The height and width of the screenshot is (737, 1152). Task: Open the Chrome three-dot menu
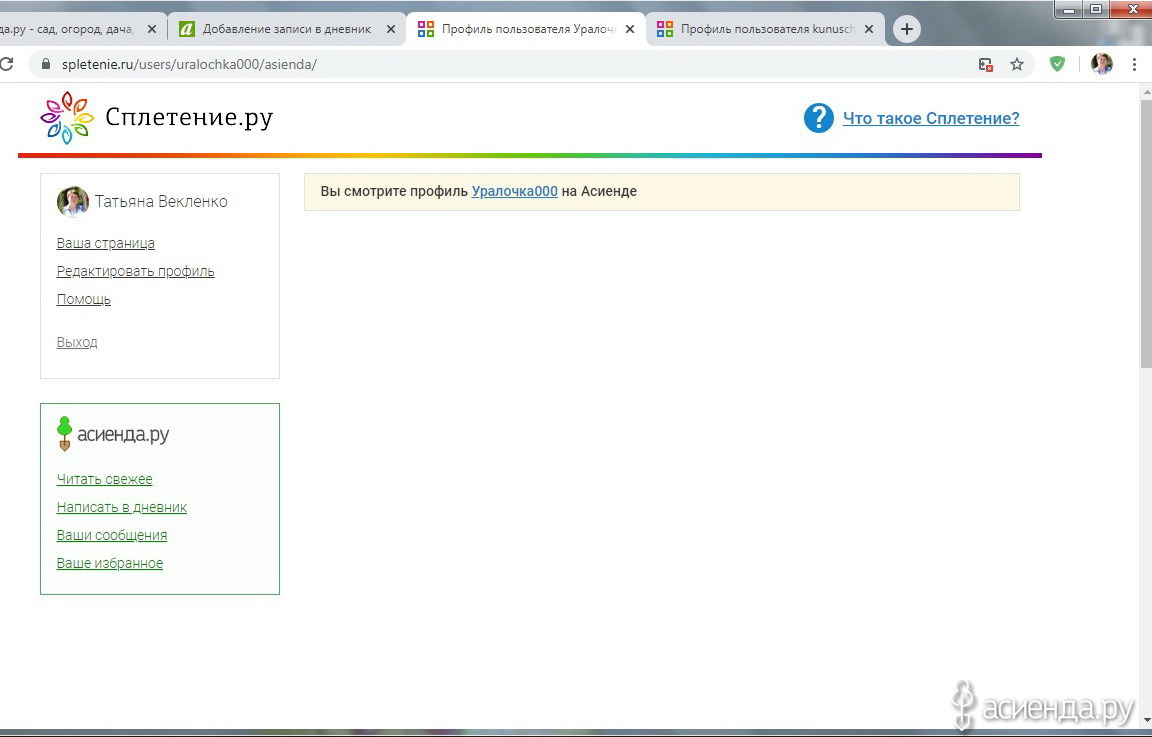pyautogui.click(x=1134, y=65)
